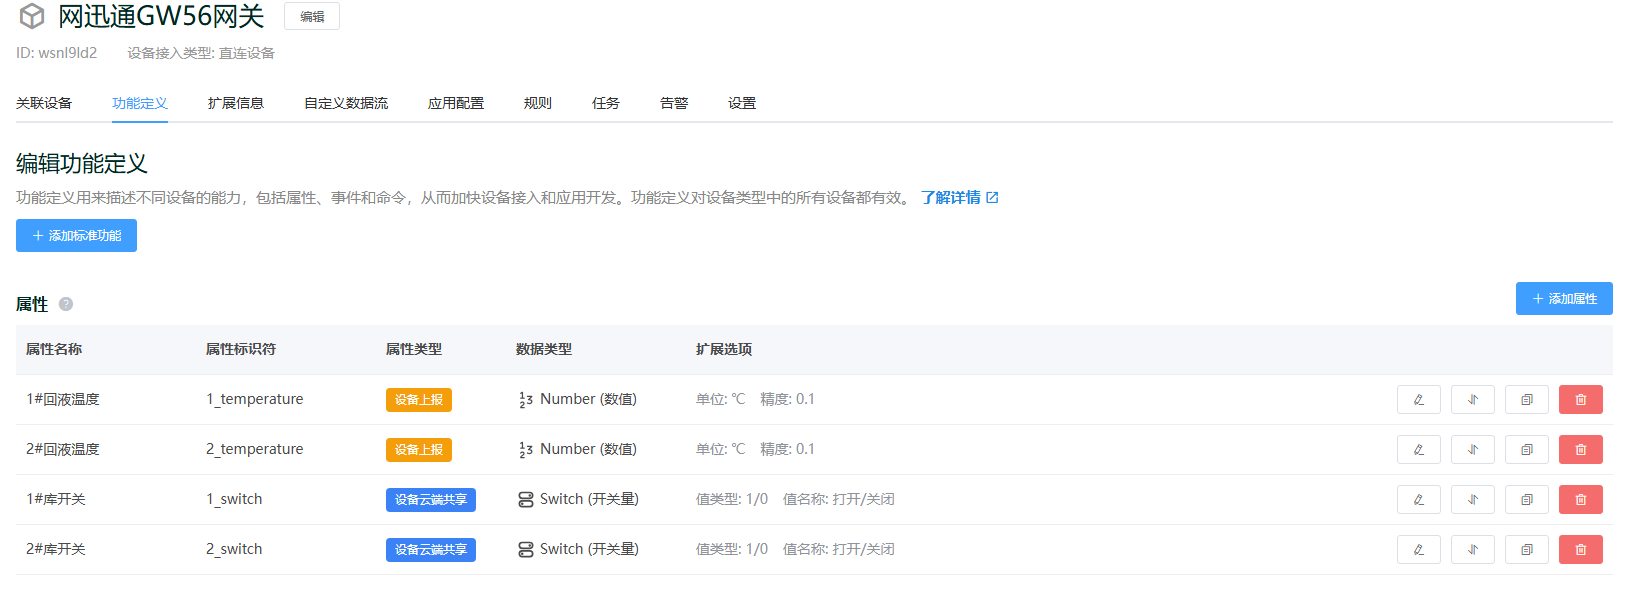Select the 规则 tab
The image size is (1631, 595).
[537, 103]
